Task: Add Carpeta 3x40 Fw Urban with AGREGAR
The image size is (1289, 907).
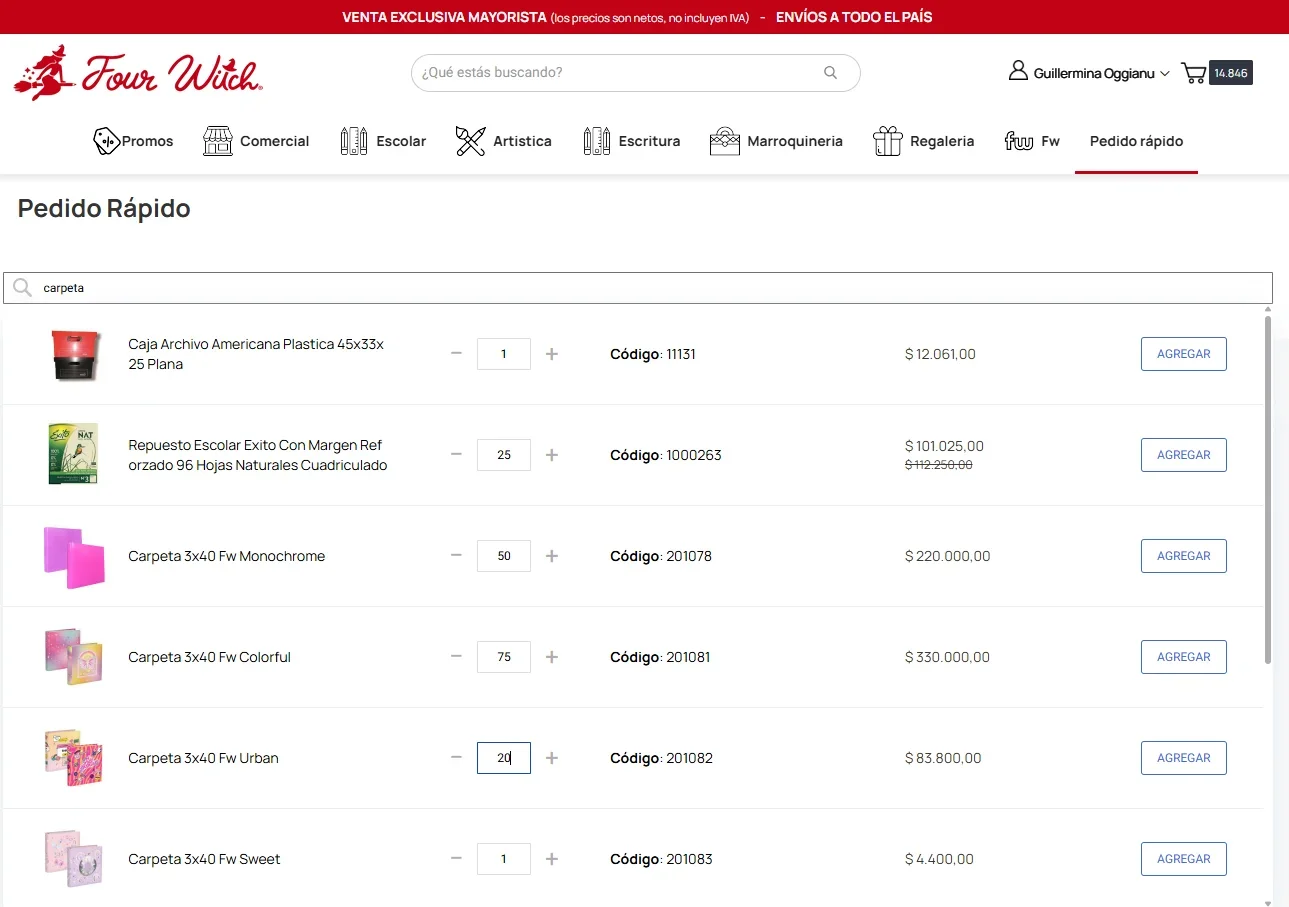Action: pyautogui.click(x=1184, y=758)
